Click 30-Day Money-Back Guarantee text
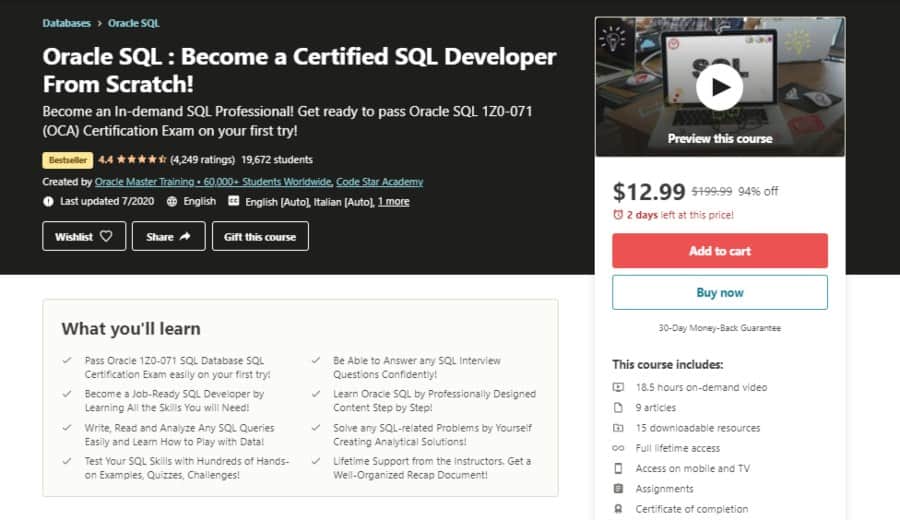Image resolution: width=900 pixels, height=520 pixels. 720,328
